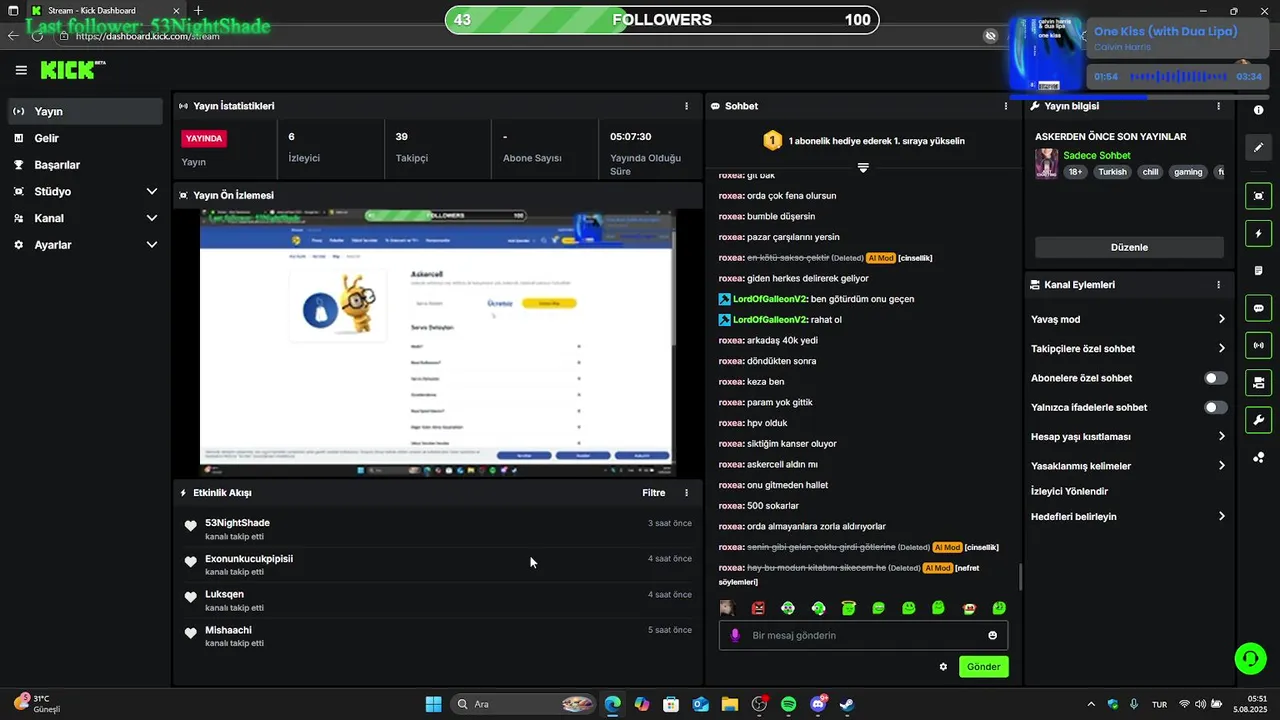Screen dimensions: 1280x720
Task: Expand the Ayarlar menu chevron
Action: 152,245
